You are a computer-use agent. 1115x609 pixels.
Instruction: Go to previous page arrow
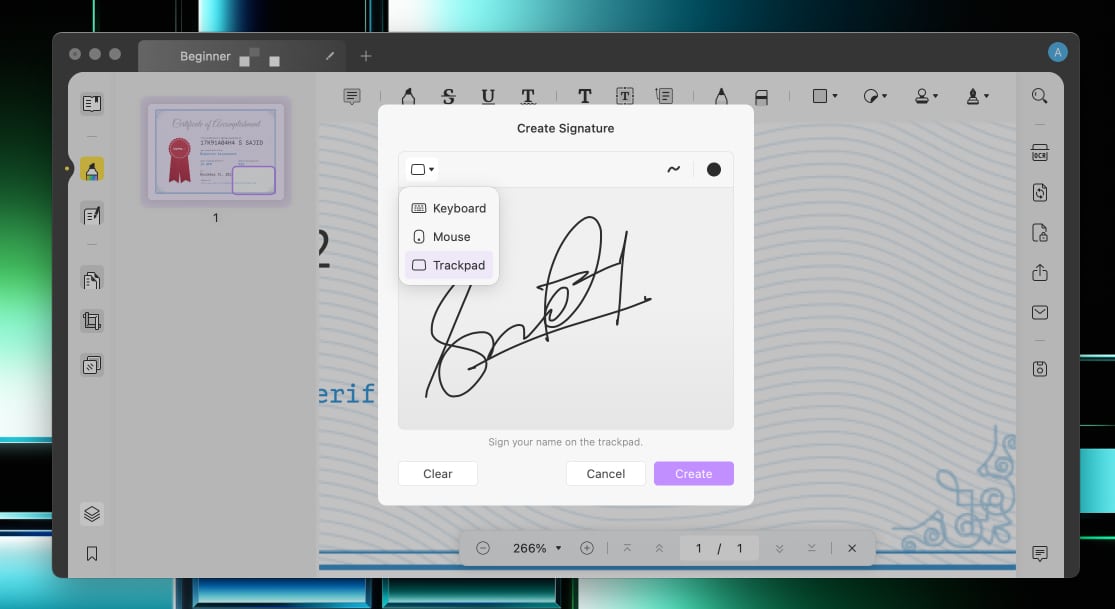tap(659, 548)
